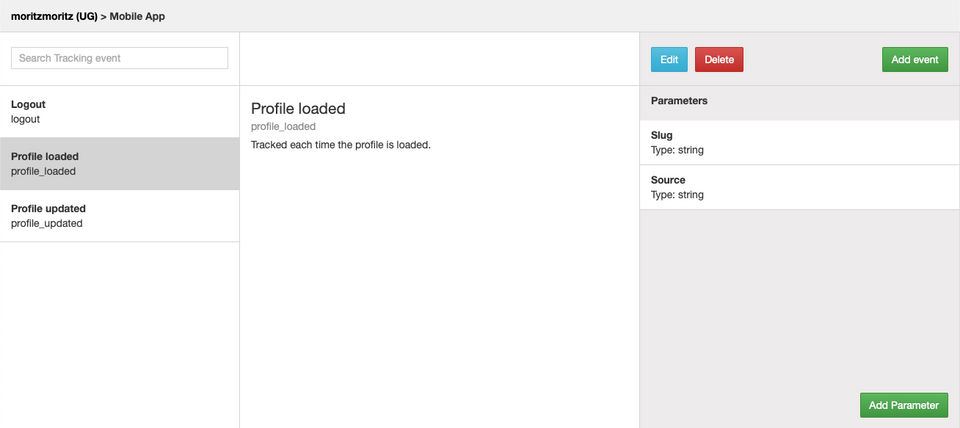The height and width of the screenshot is (428, 960).
Task: Click 'Type: string' under the Slug parameter
Action: coord(677,150)
